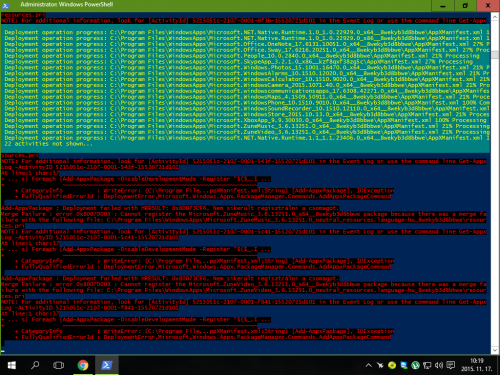Close the PowerShell window
Viewport: 500px width, 375px height.
pyautogui.click(x=488, y=6)
